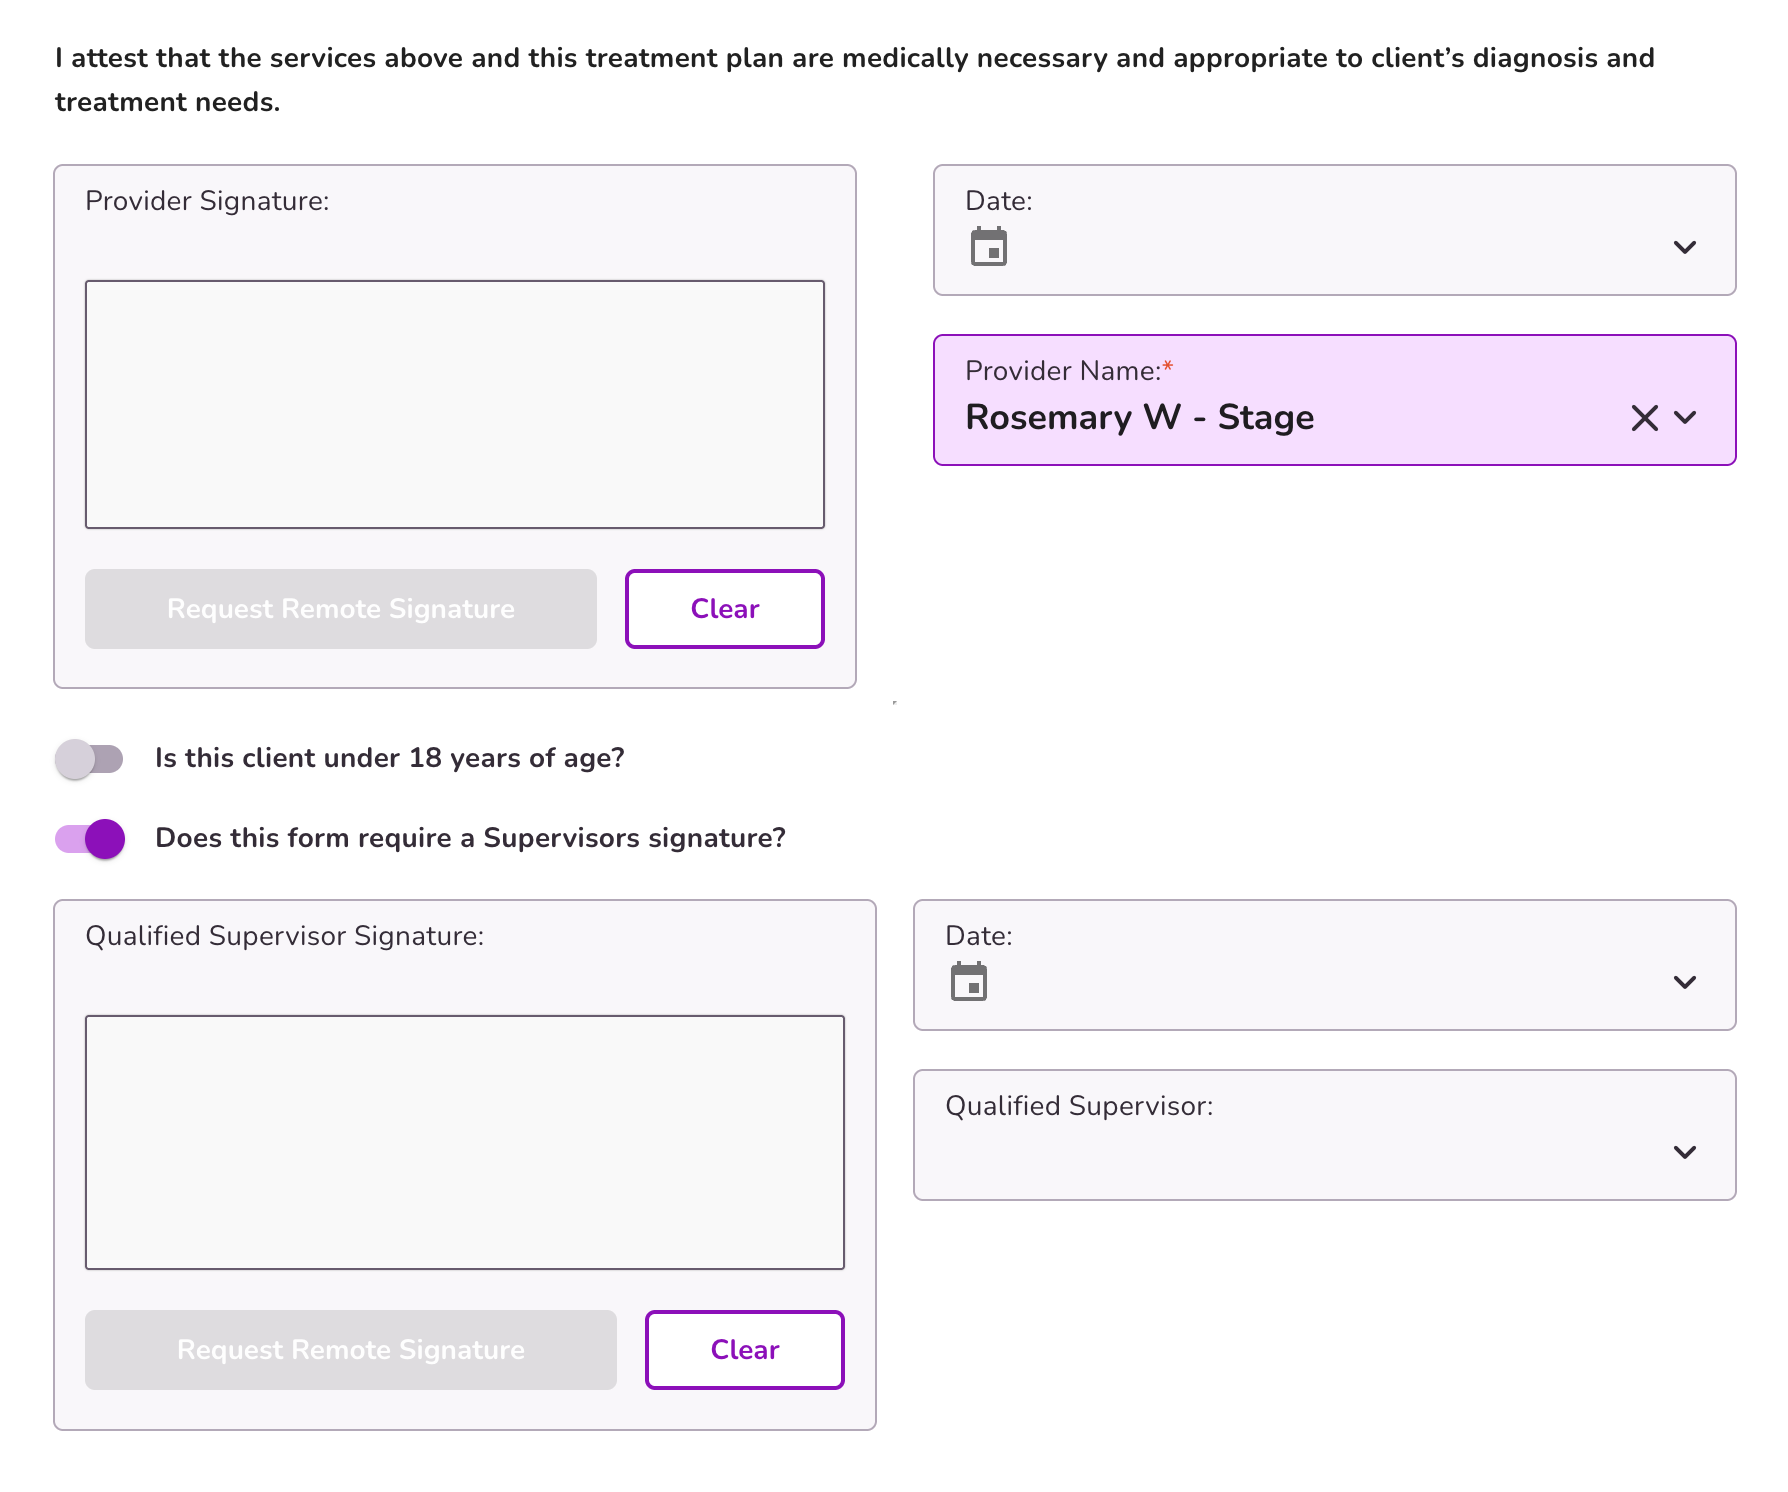Viewport: 1788px width, 1492px height.
Task: Toggle the under 18 years switch
Action: 90,759
